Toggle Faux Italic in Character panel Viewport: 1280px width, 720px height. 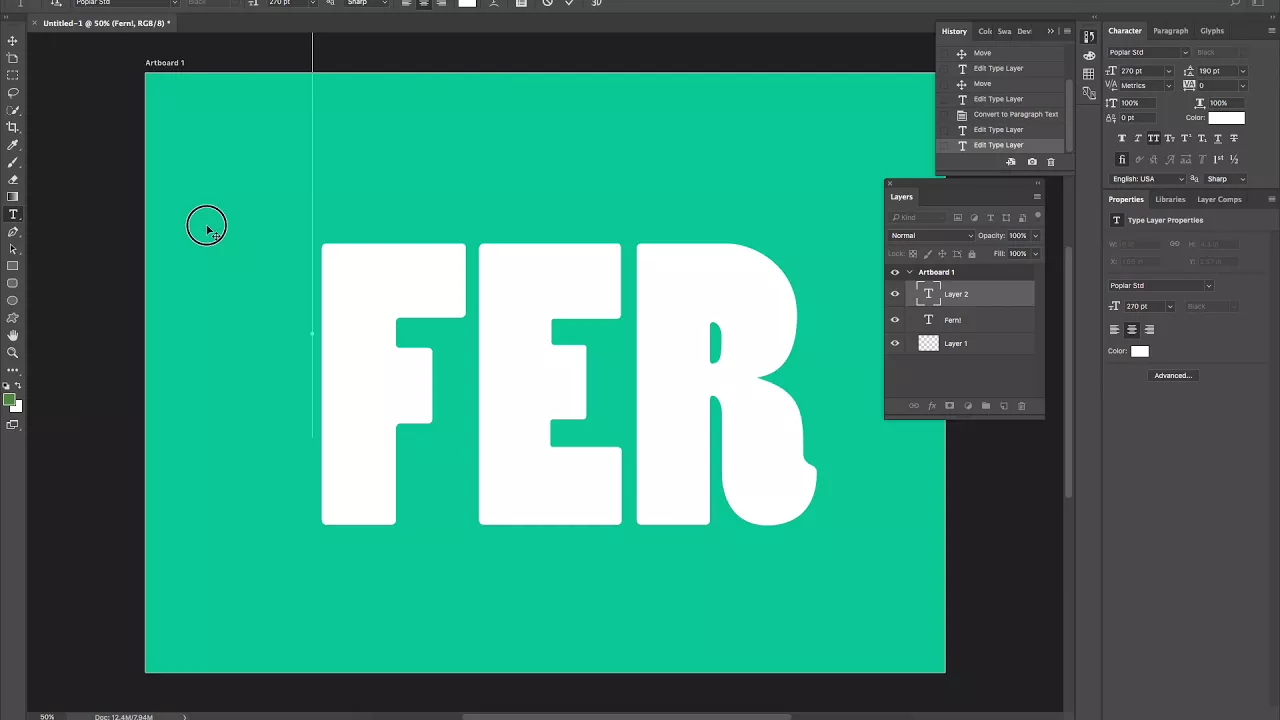point(1137,138)
